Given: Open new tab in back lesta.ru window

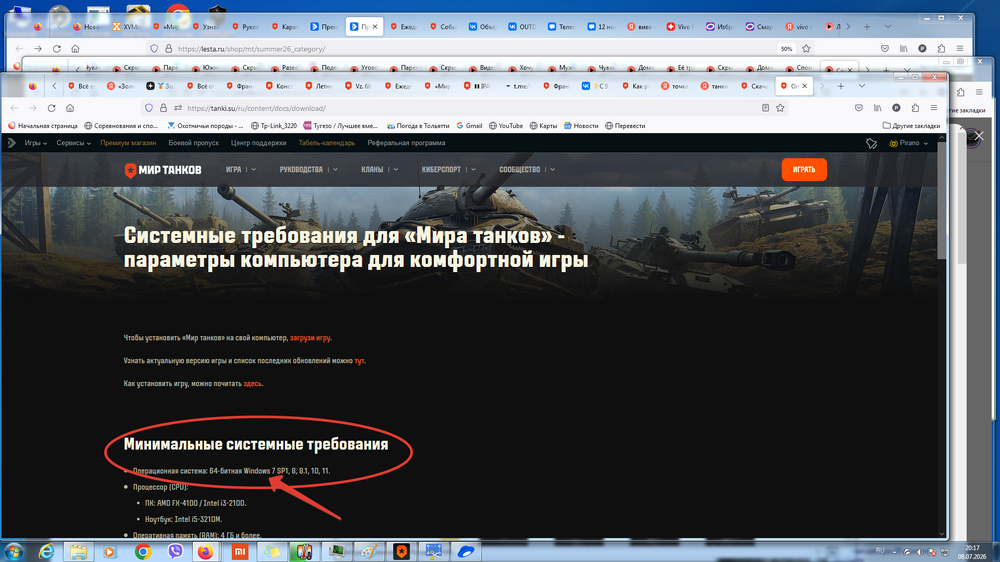Looking at the screenshot, I should 867,27.
